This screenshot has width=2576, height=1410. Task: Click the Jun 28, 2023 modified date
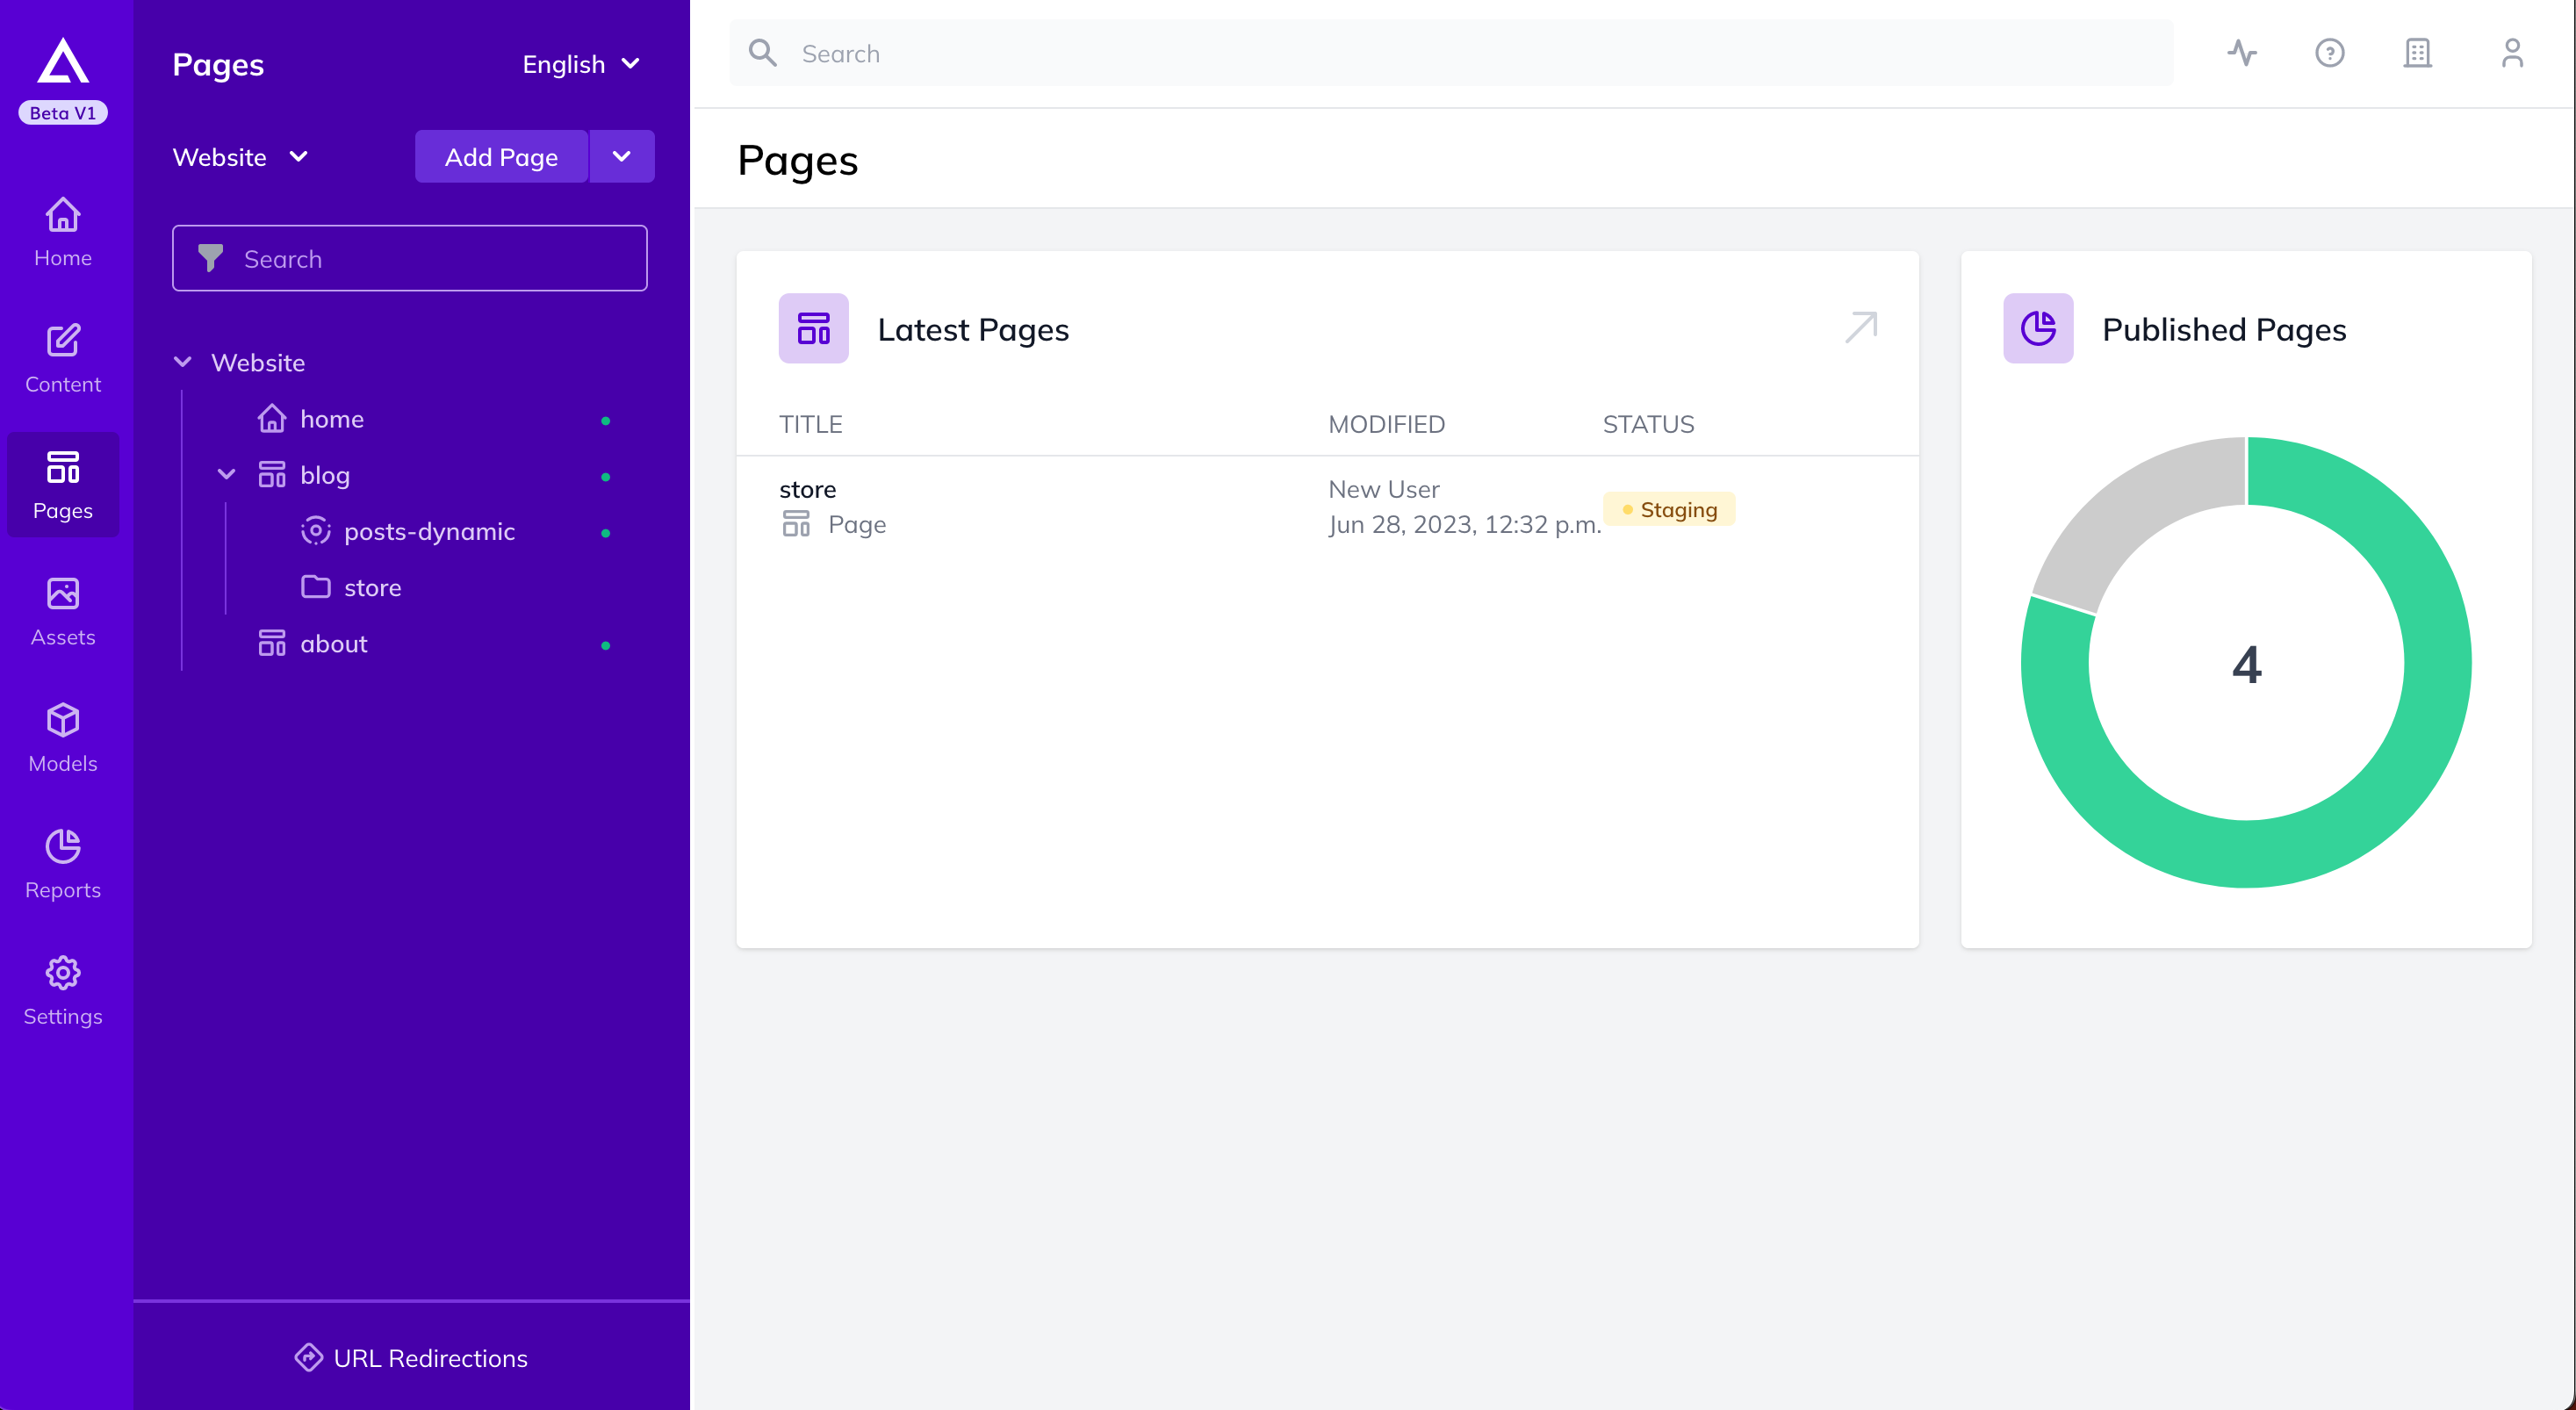pos(1464,524)
